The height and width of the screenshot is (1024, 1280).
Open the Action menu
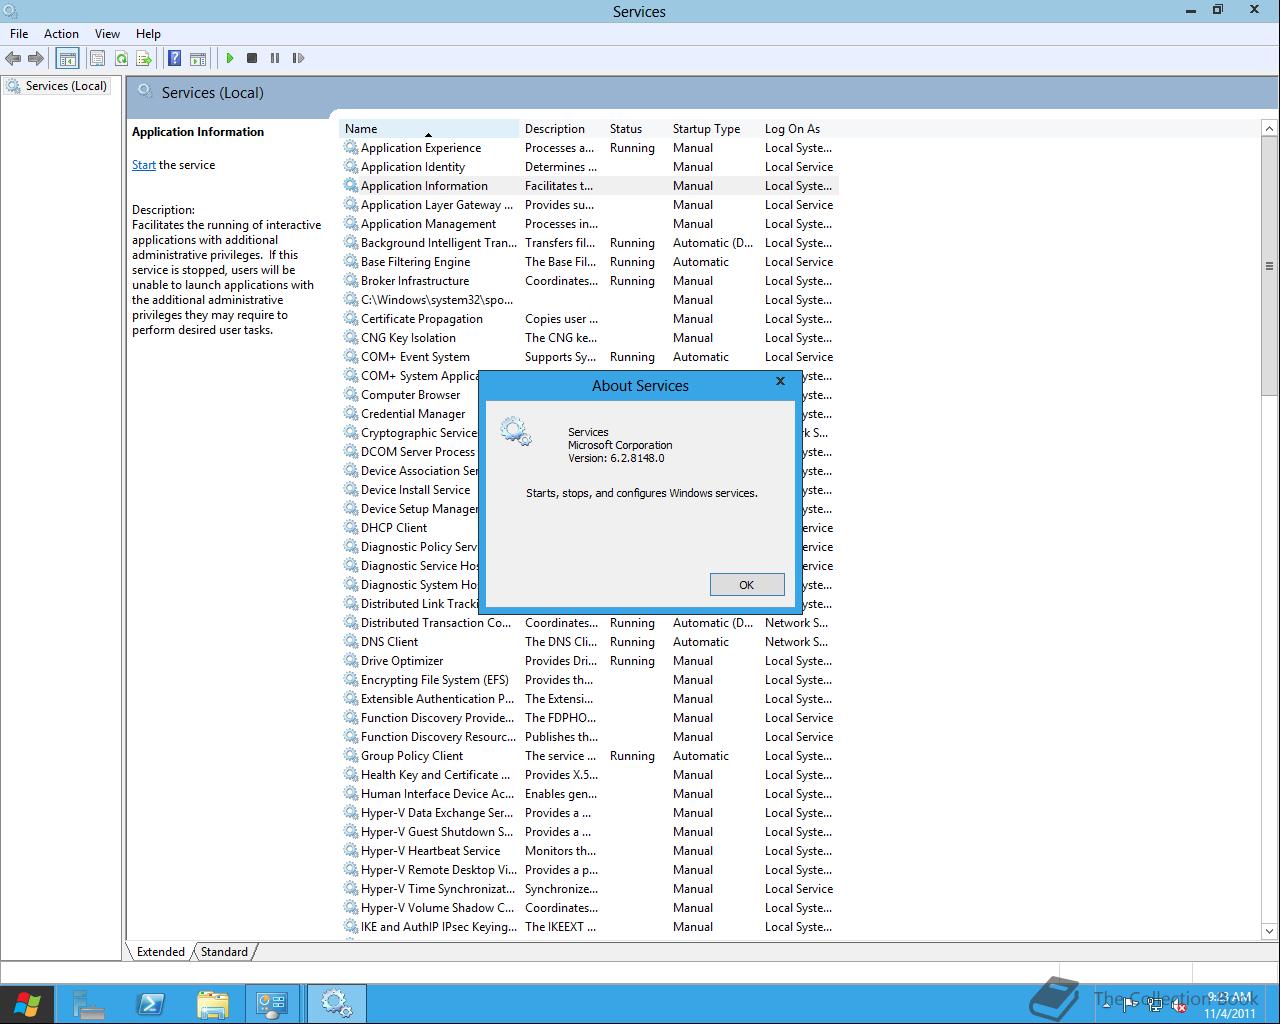click(61, 33)
